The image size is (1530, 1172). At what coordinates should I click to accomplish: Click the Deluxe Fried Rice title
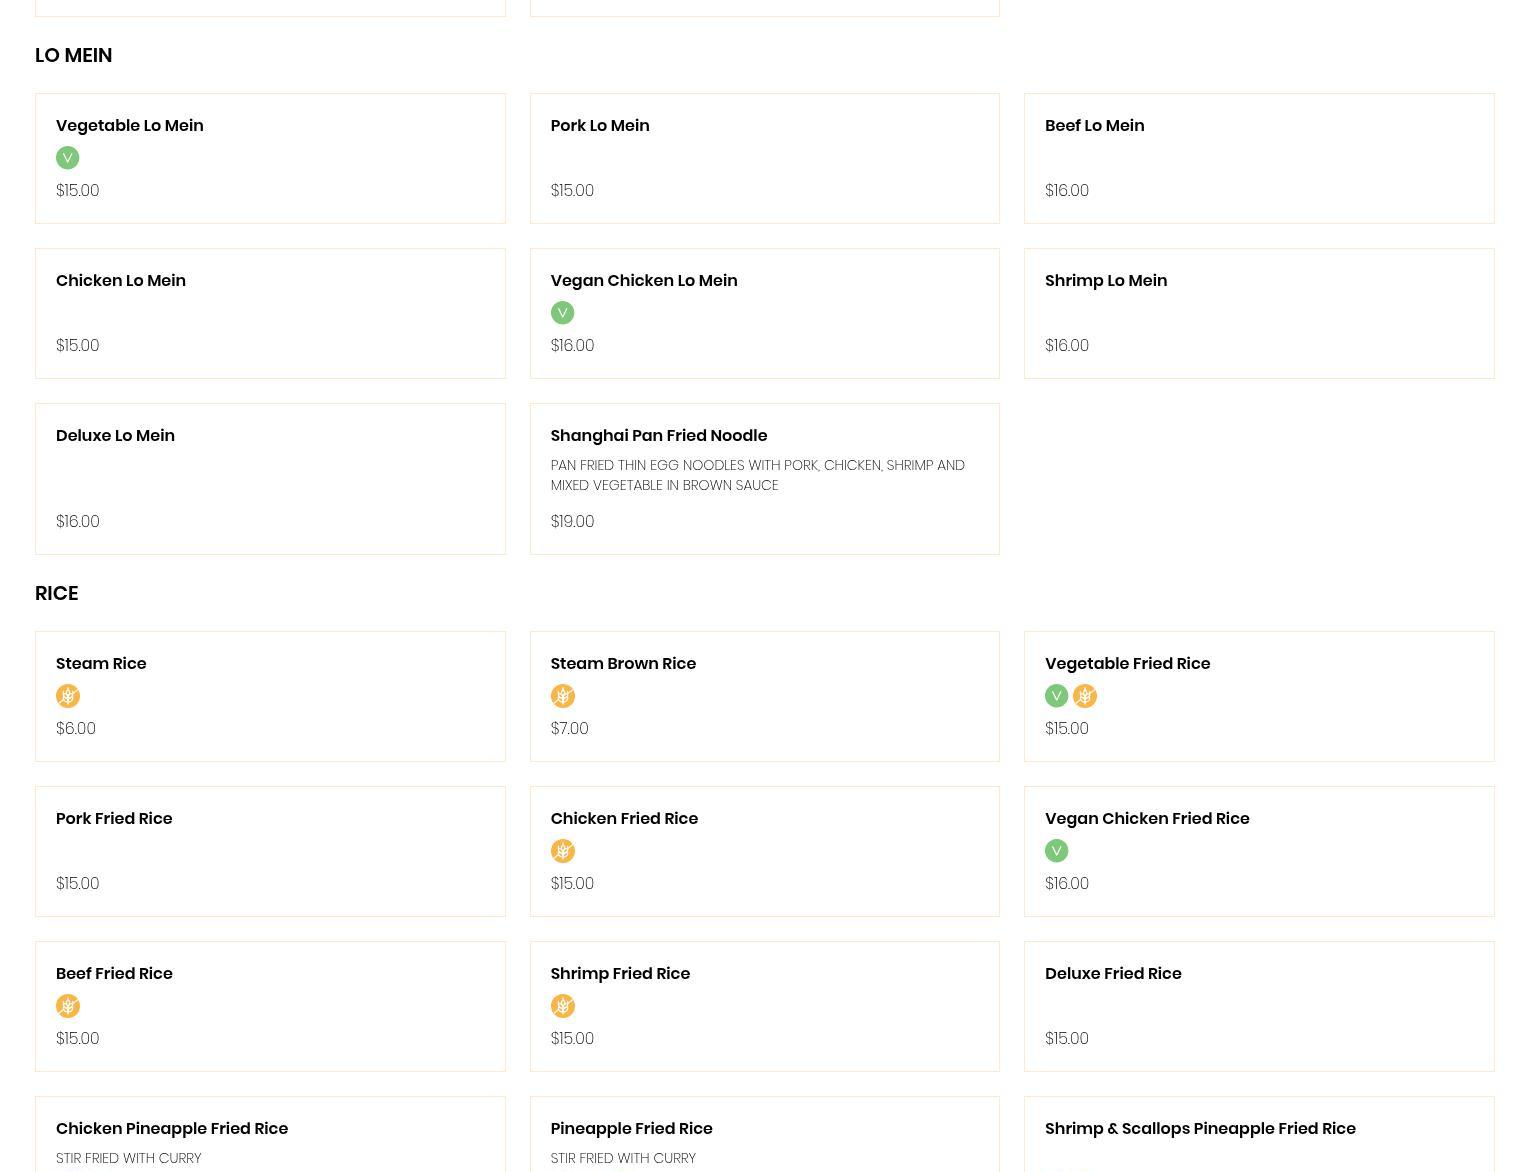click(x=1112, y=974)
